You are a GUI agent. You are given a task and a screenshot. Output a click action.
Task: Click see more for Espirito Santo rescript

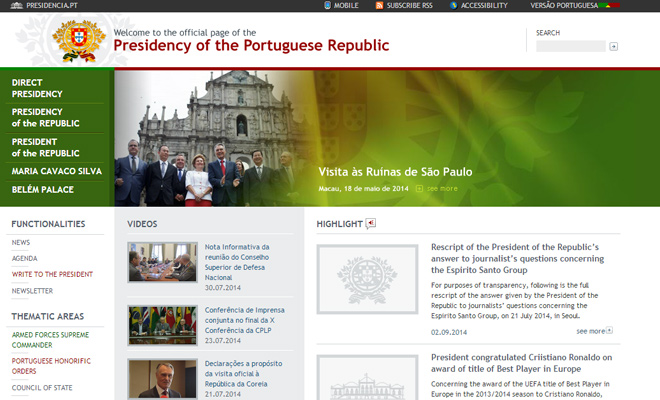pyautogui.click(x=591, y=331)
